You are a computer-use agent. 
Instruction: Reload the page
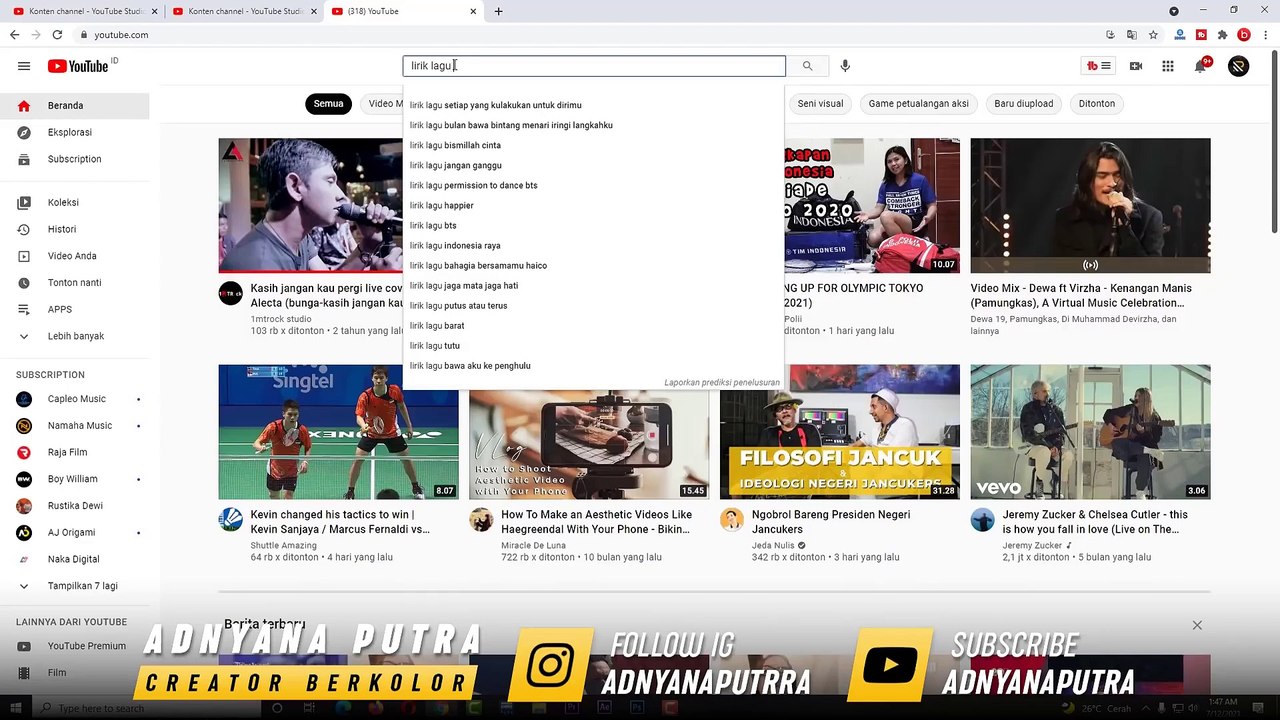[x=57, y=35]
